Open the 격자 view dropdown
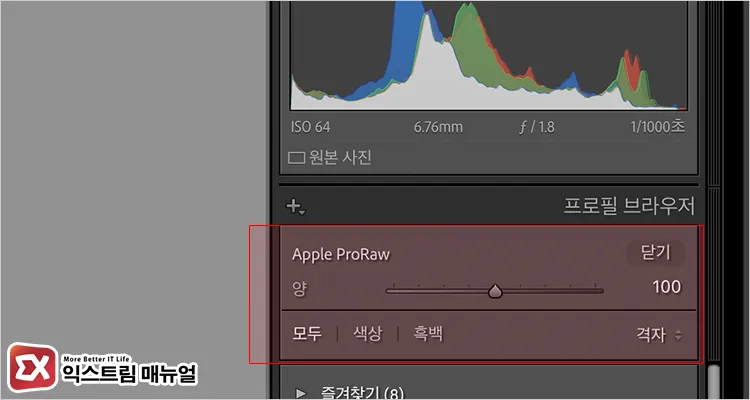The image size is (750, 400). (658, 335)
